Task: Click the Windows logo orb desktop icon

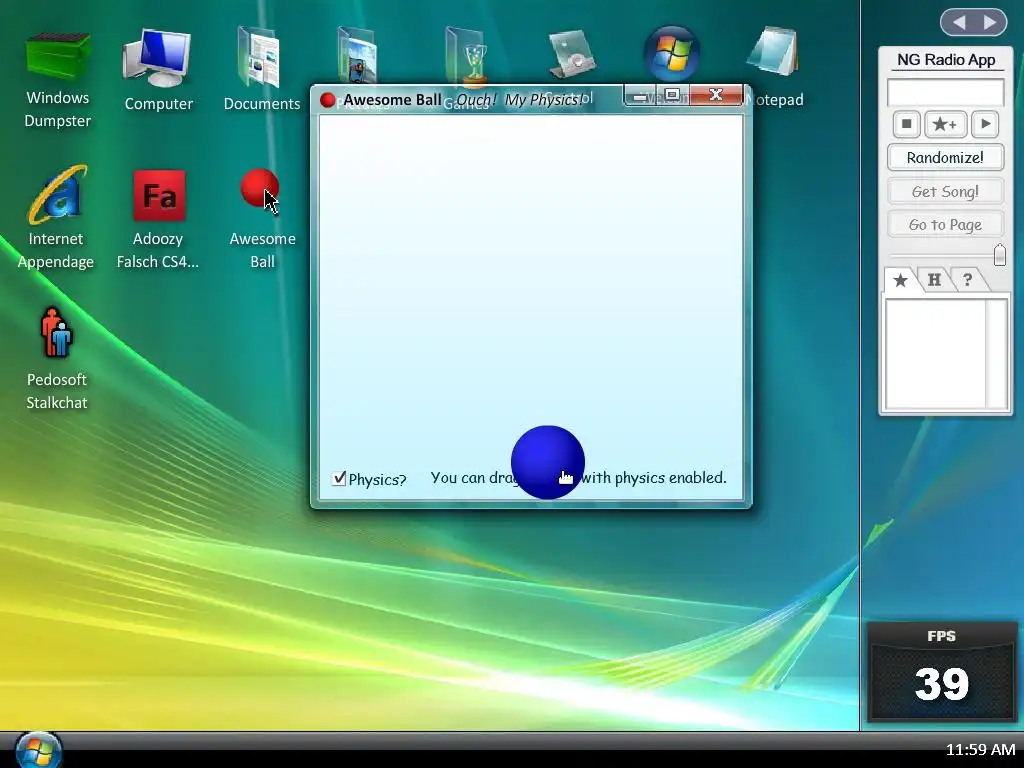Action: point(672,54)
